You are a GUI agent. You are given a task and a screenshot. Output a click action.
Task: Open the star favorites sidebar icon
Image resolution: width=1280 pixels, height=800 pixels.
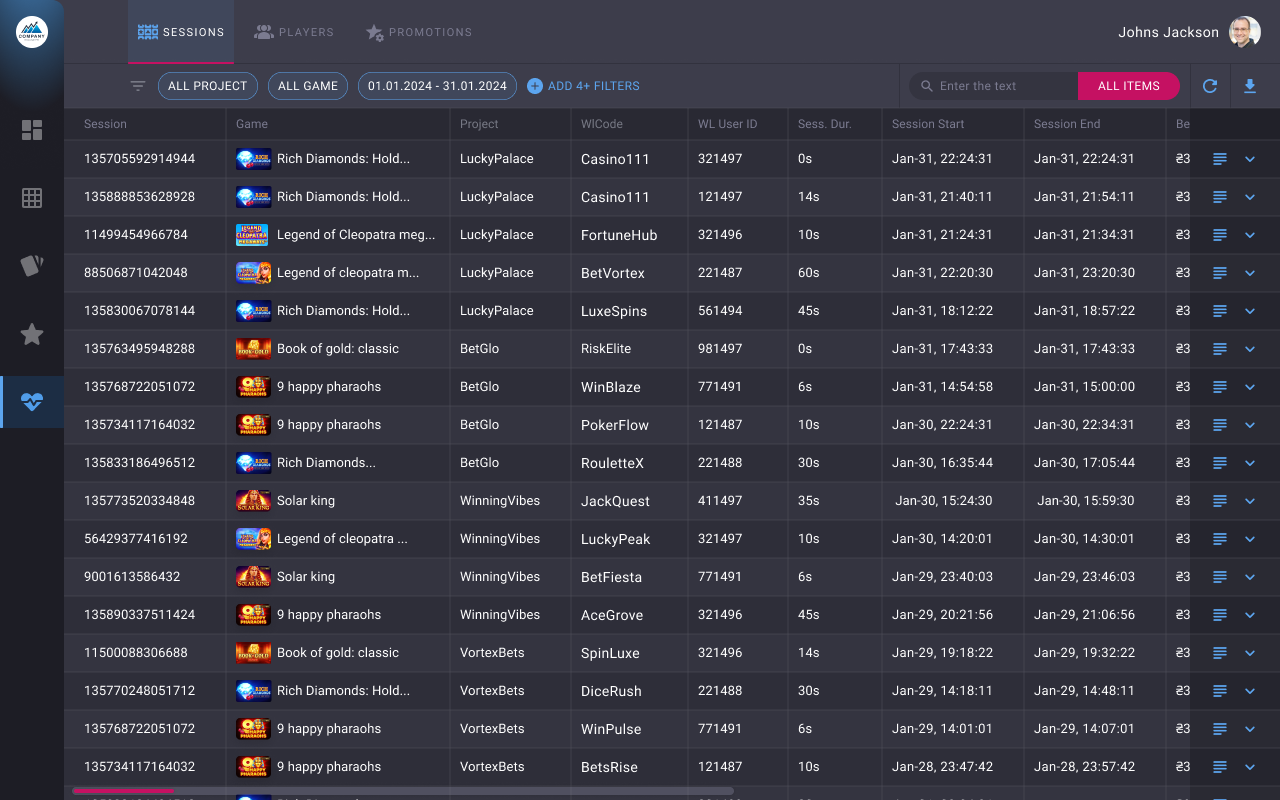coord(32,334)
